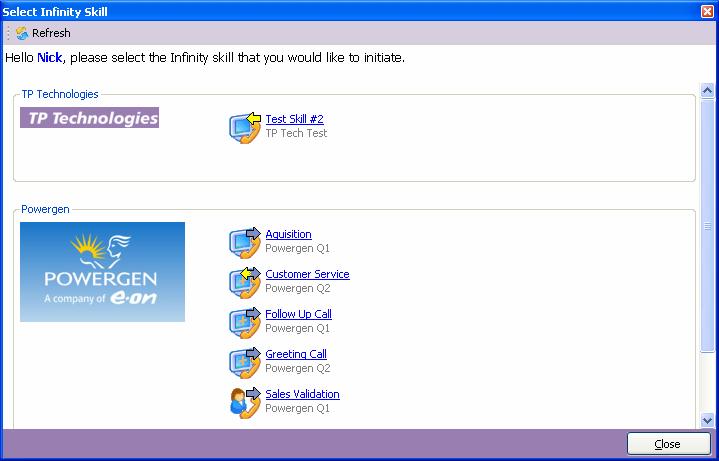The height and width of the screenshot is (461, 719).
Task: Click the vertical scrollbar thumb
Action: 707,226
